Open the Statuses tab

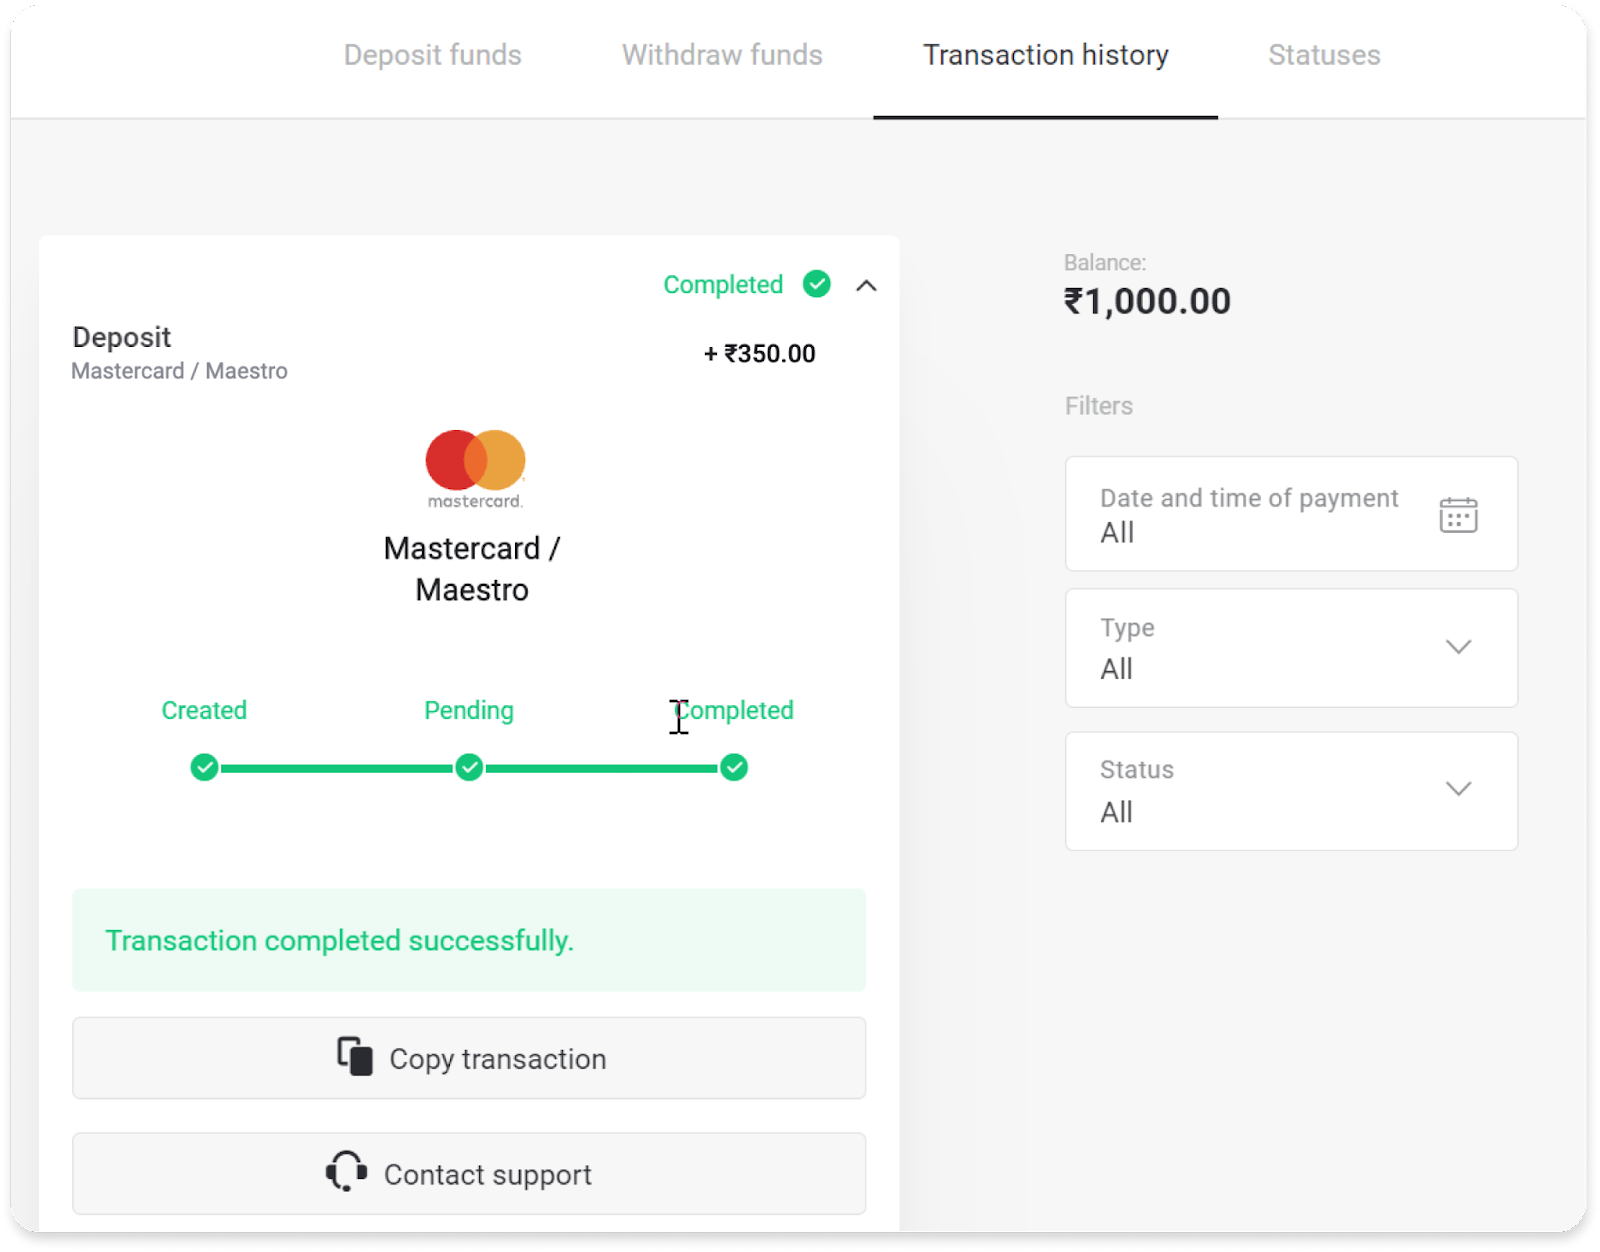1324,55
